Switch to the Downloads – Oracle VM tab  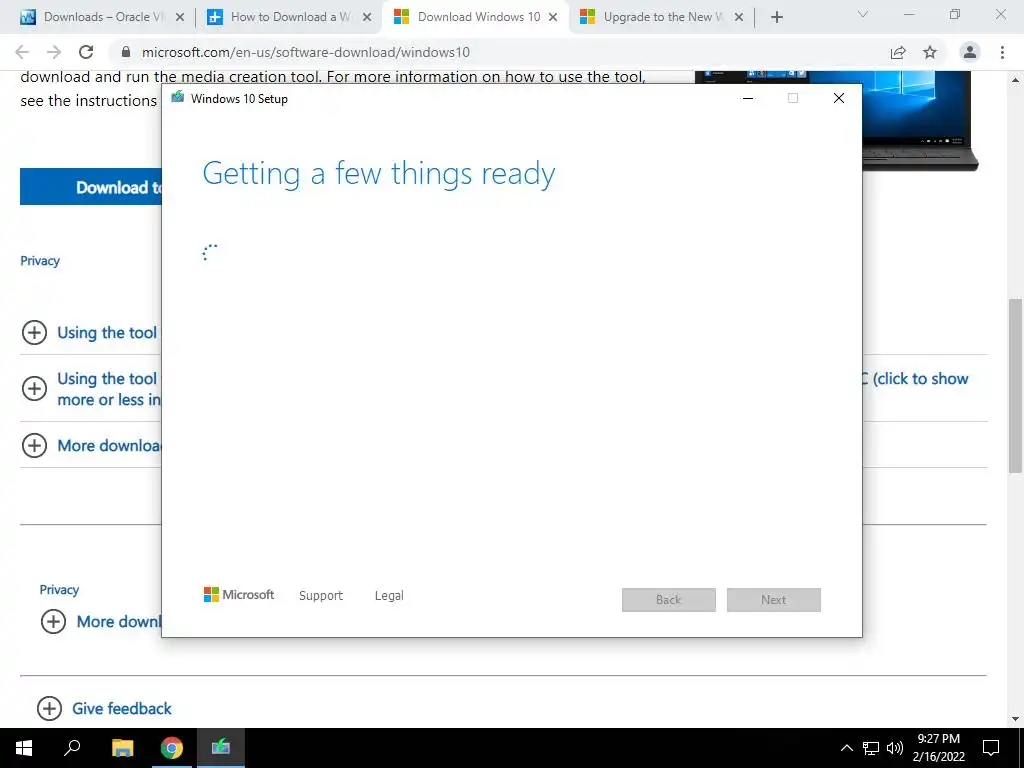[x=103, y=17]
